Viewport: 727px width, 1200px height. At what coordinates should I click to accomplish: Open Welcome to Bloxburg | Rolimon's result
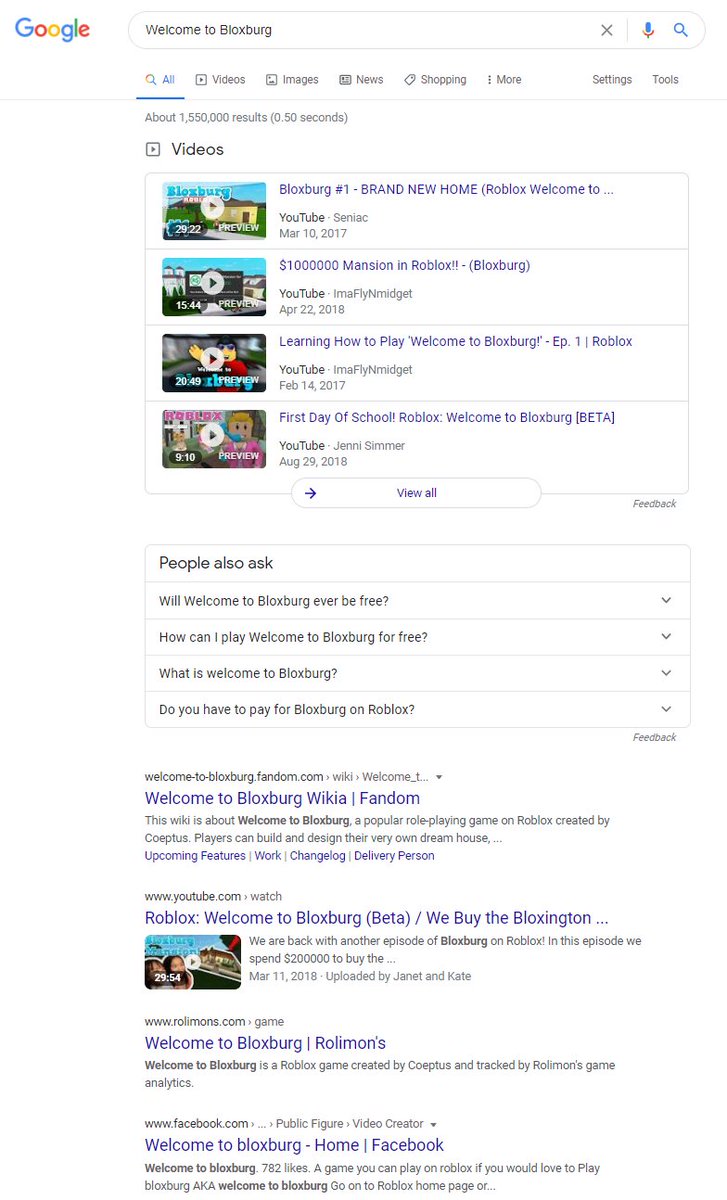point(265,1043)
